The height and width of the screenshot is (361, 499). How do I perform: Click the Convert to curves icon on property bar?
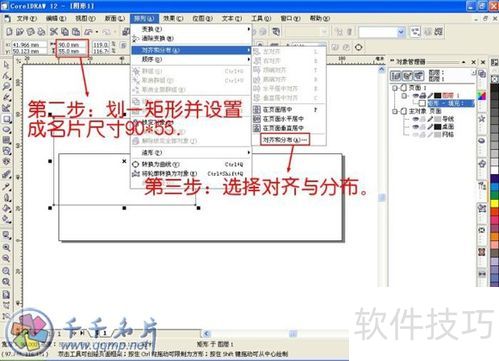pyautogui.click(x=359, y=47)
